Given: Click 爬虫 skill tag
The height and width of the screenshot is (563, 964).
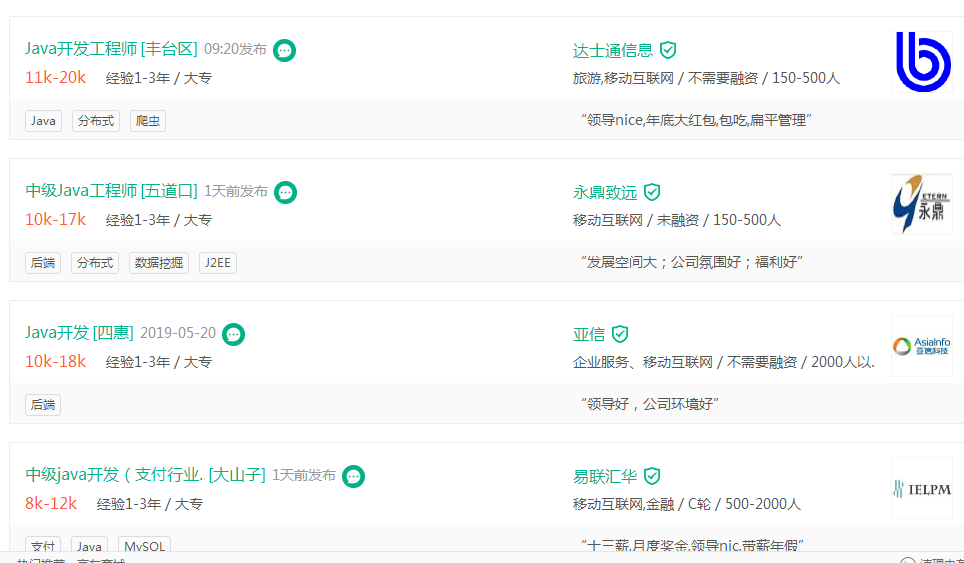Looking at the screenshot, I should click(148, 120).
